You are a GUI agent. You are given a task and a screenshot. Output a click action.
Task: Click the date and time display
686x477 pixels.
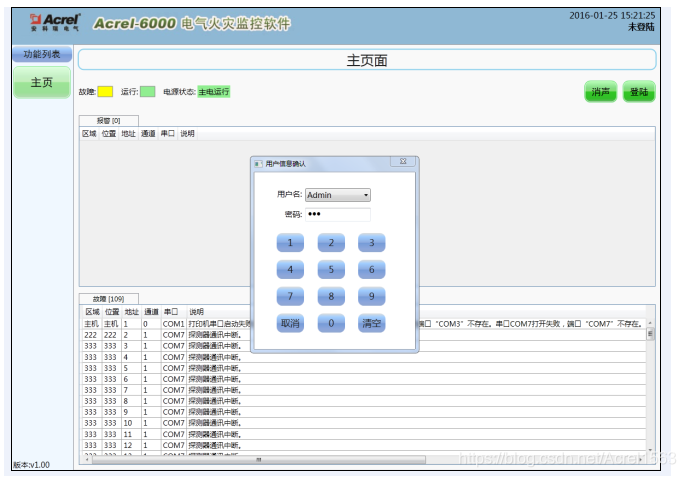coord(612,15)
